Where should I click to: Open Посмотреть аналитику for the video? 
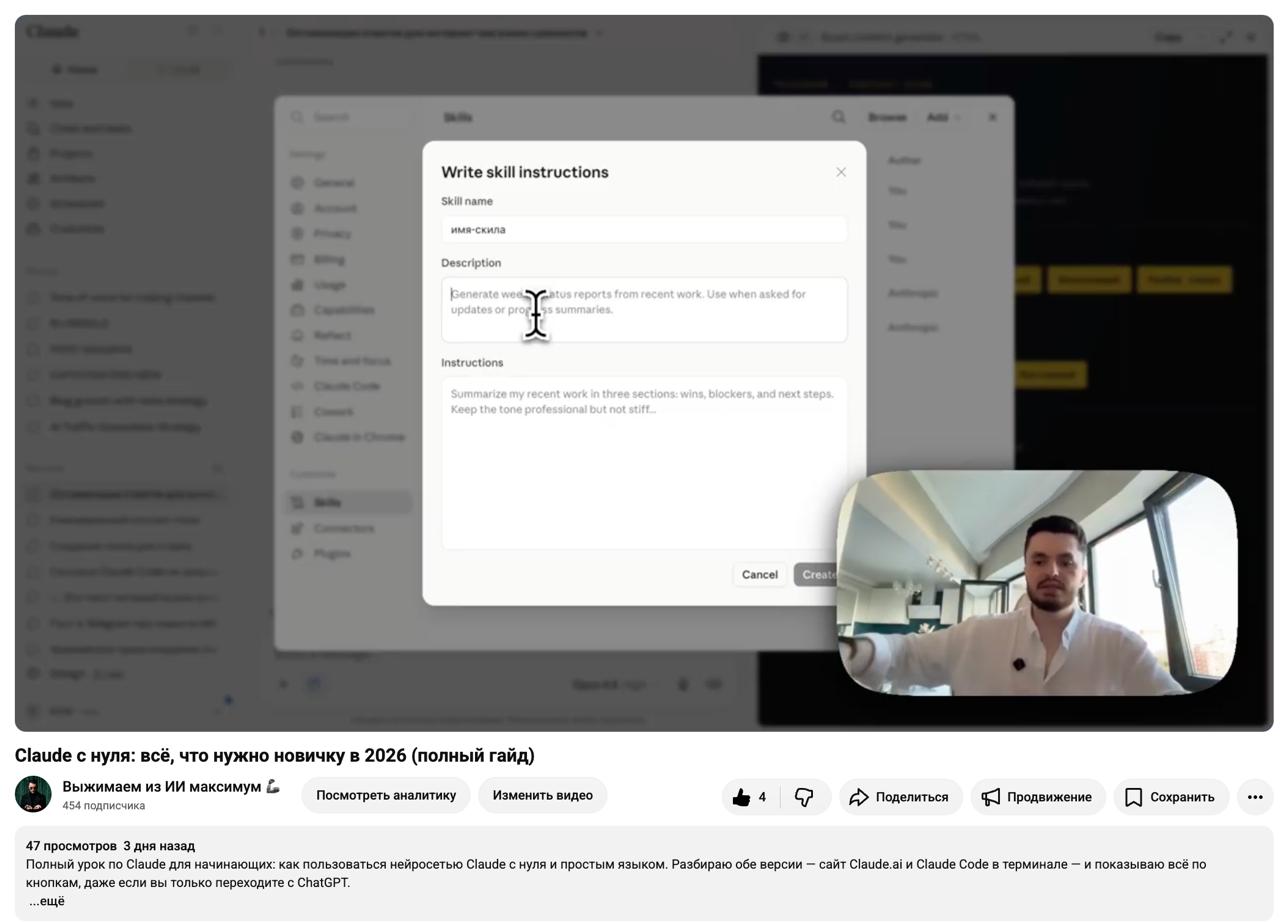tap(386, 795)
